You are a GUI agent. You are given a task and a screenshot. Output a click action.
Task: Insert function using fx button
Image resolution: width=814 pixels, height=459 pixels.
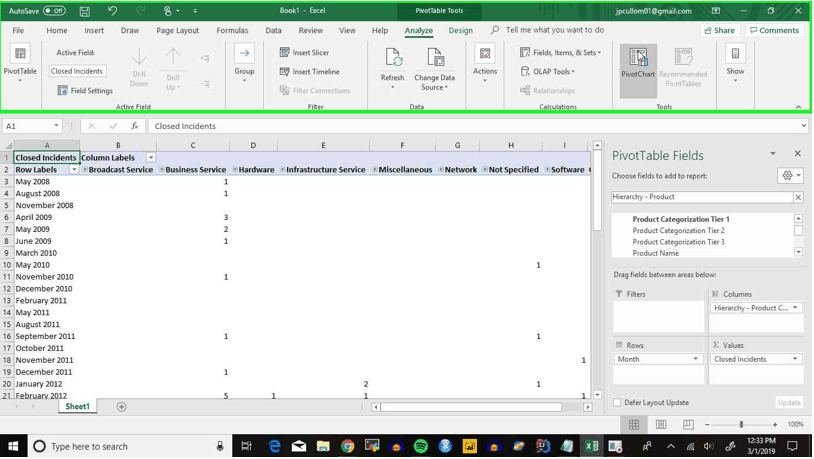tap(134, 126)
